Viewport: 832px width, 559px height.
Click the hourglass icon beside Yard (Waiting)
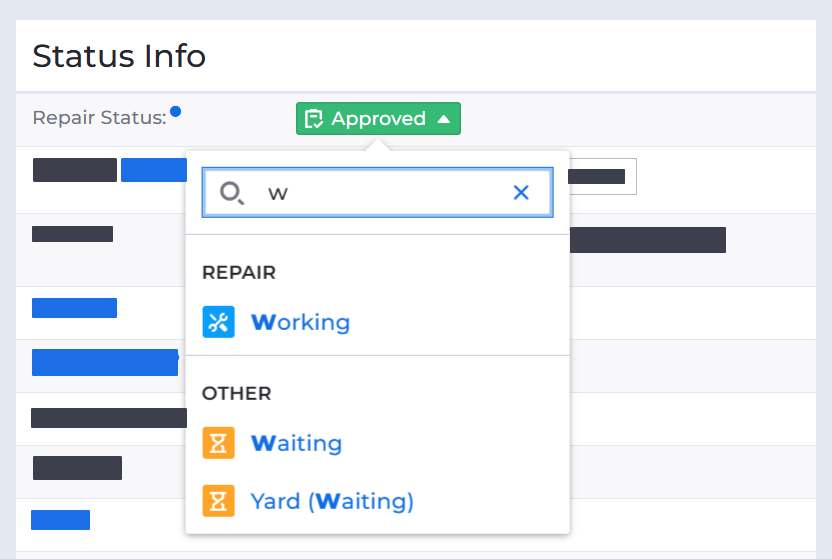(x=218, y=500)
